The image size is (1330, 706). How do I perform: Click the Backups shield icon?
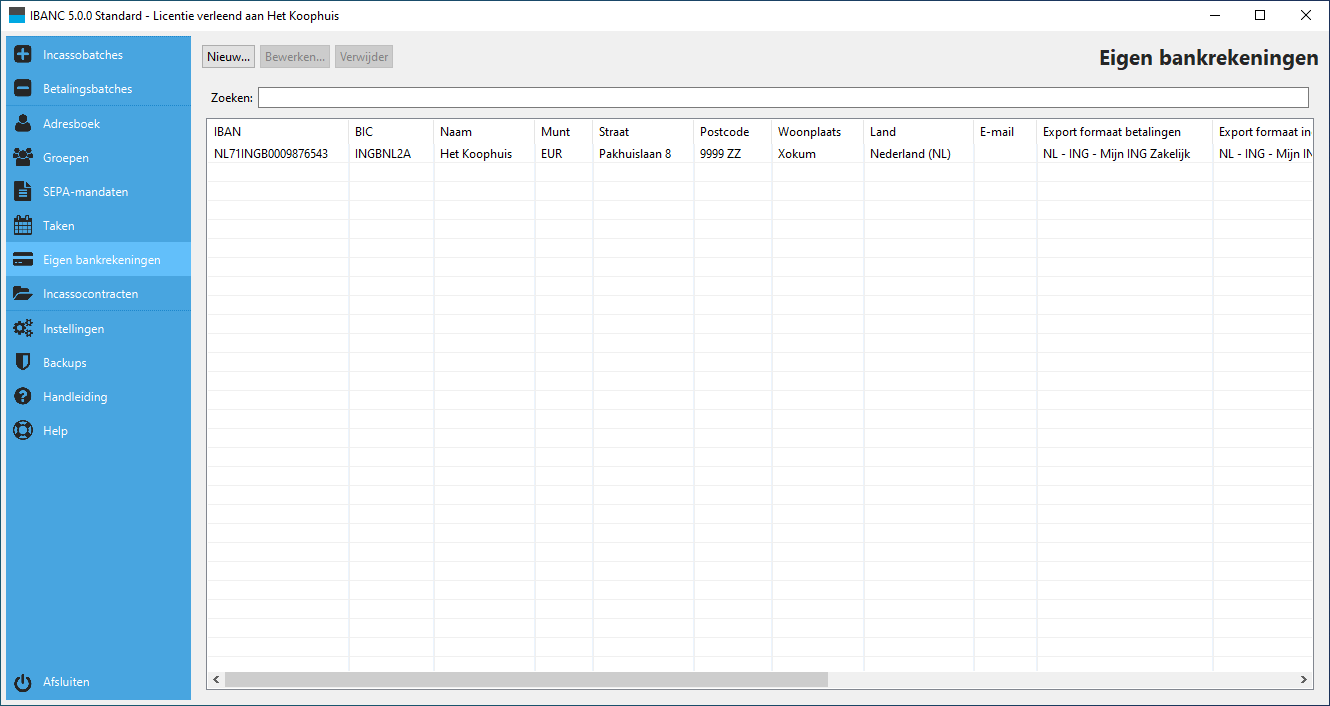[23, 363]
